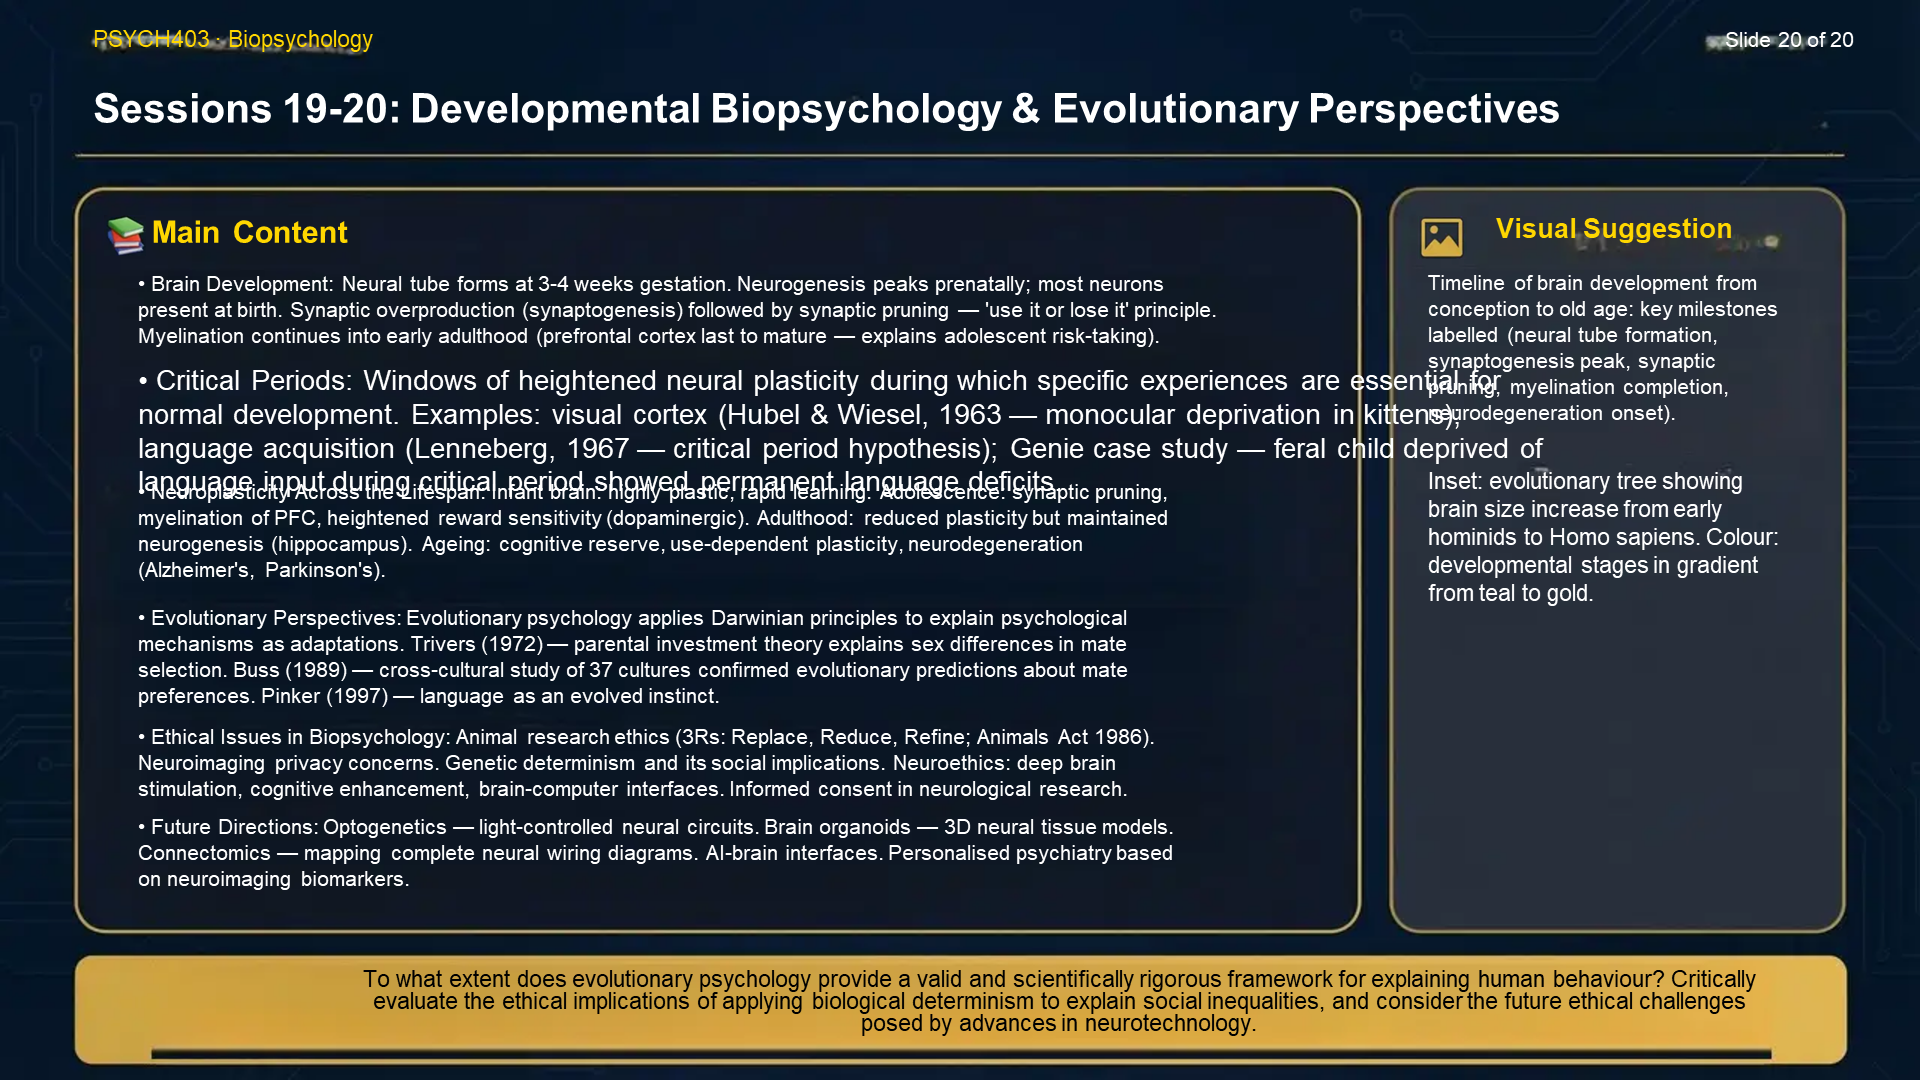
Task: Click the books icon beside Main Content
Action: pyautogui.click(x=124, y=232)
